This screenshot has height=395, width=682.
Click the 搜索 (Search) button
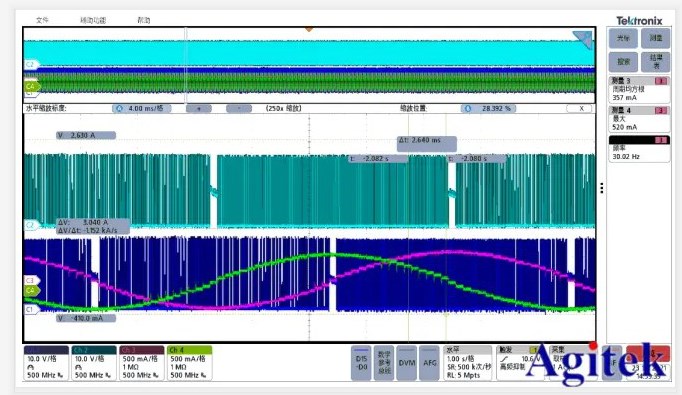623,62
